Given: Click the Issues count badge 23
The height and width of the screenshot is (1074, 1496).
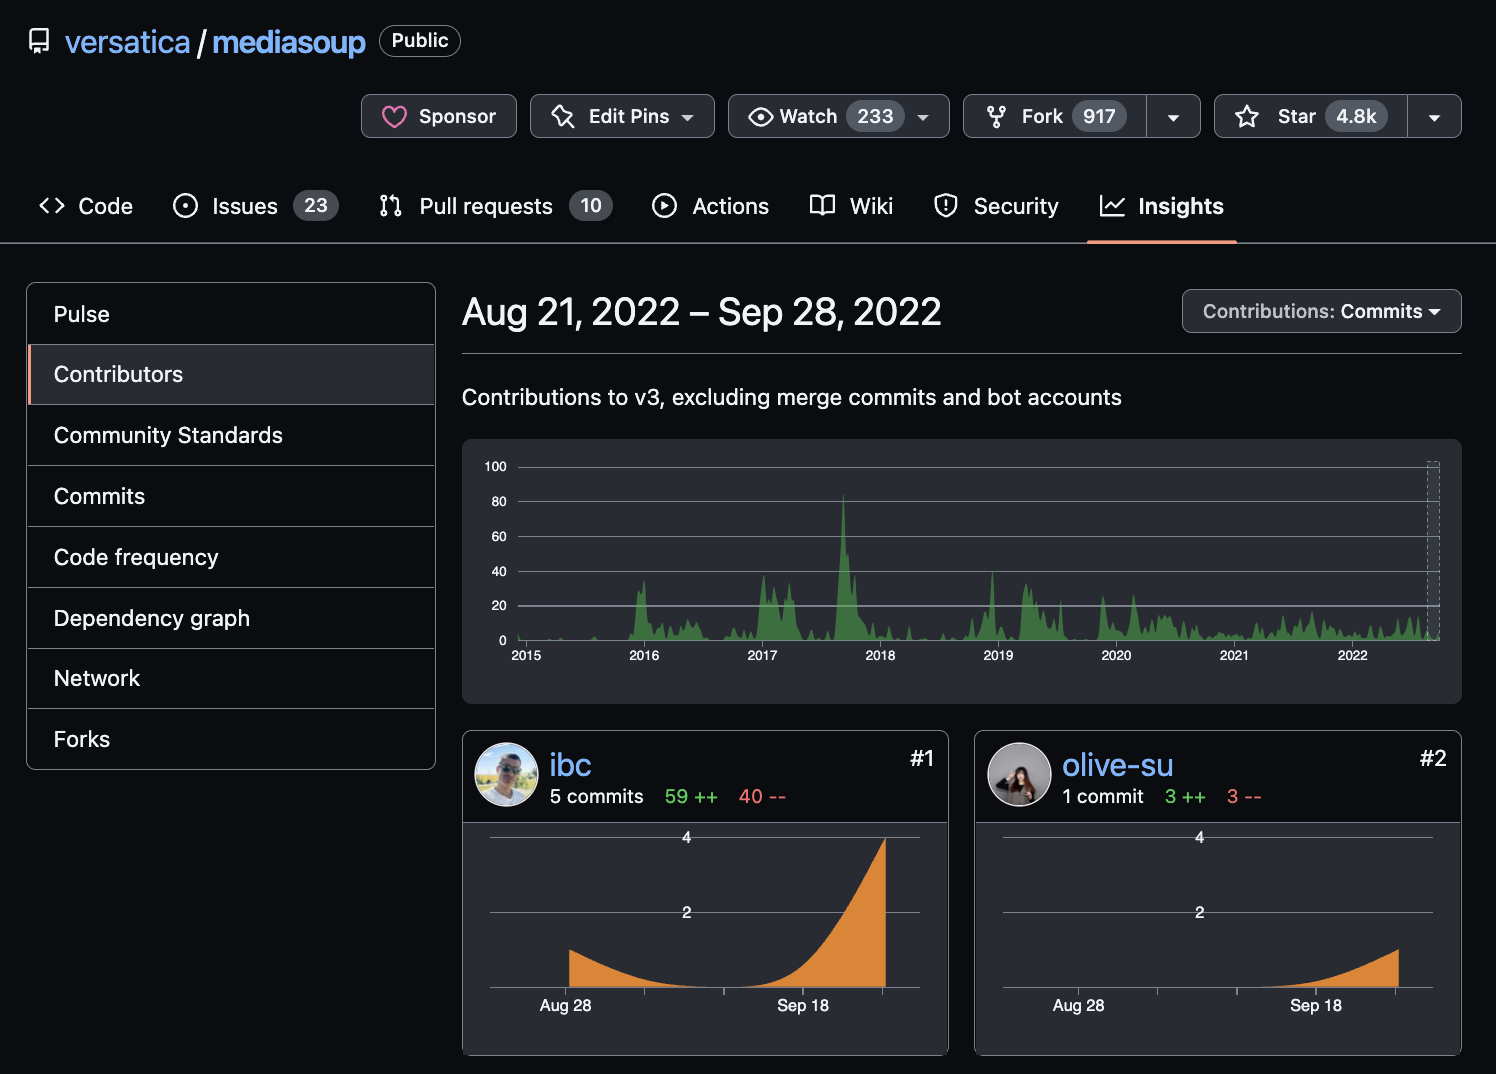Looking at the screenshot, I should pos(316,206).
